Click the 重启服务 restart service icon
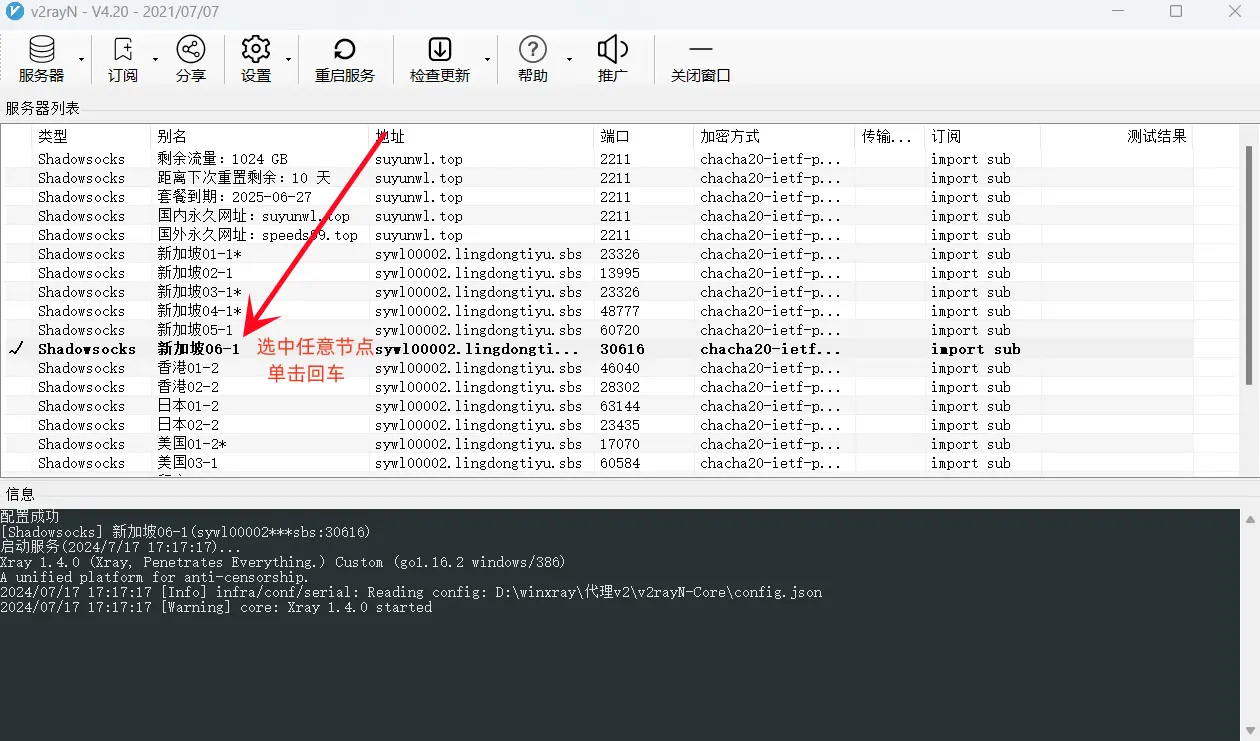 click(345, 59)
